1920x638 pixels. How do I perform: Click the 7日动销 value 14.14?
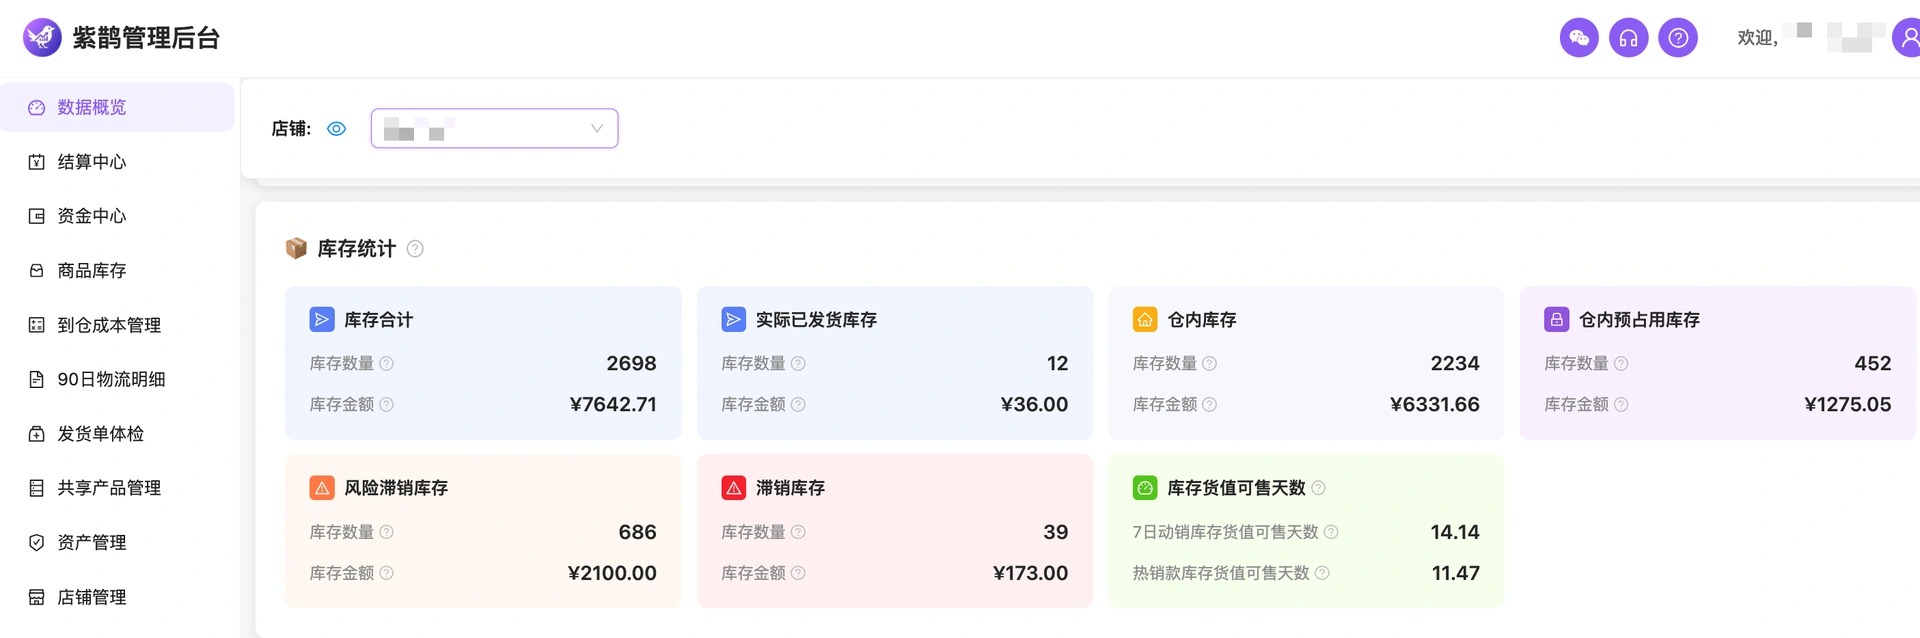[1455, 532]
